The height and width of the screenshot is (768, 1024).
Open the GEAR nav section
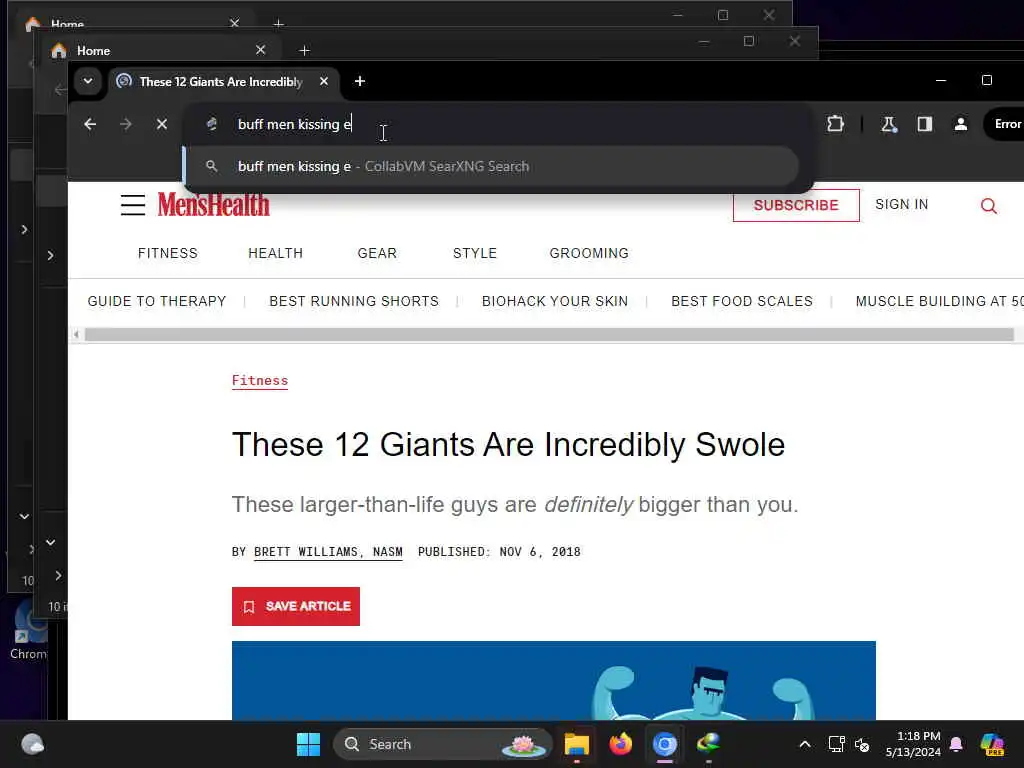click(377, 253)
